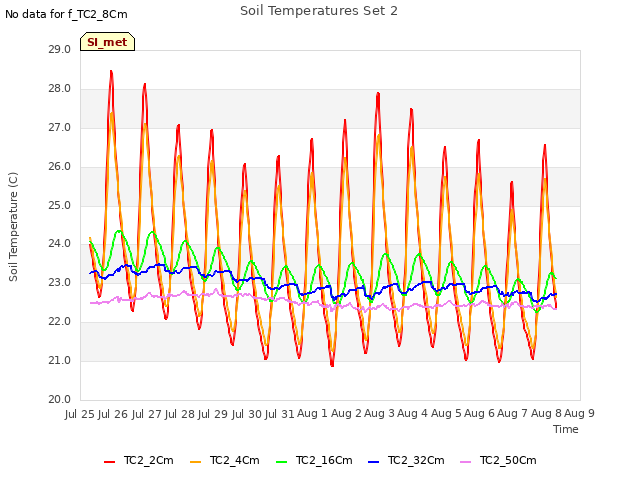
Task: Click the Aug 3 x-axis date label
Action: pos(379,414)
